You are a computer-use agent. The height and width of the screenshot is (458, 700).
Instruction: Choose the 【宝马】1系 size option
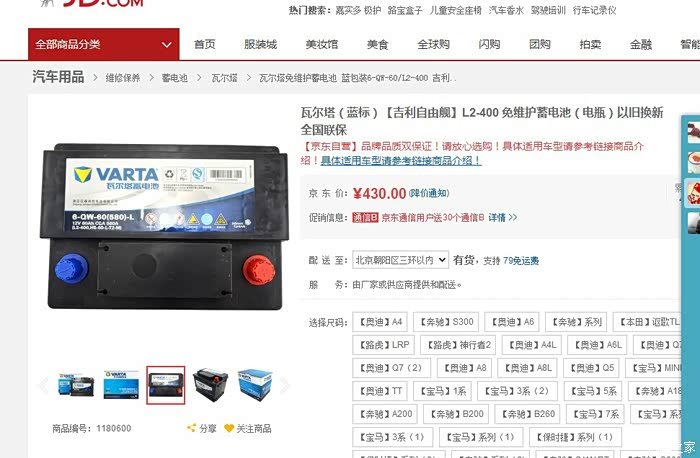442,391
